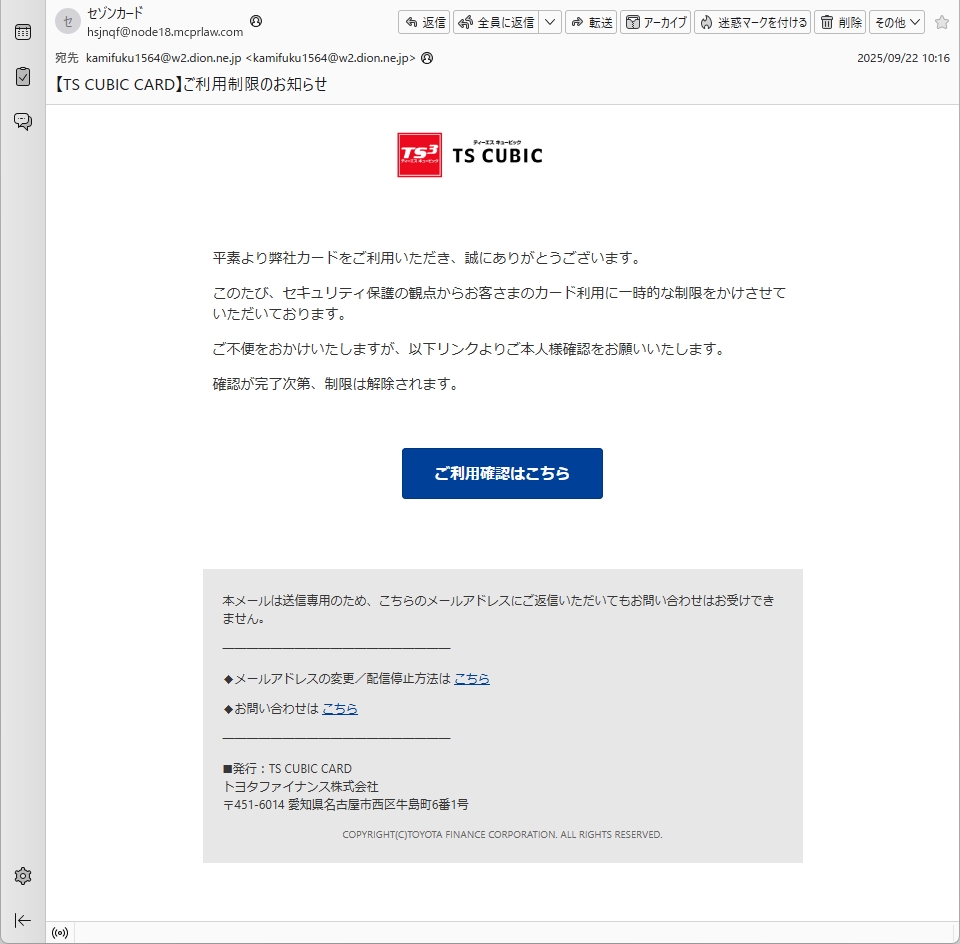Viewport: 960px width, 944px height.
Task: Open settings gear in left sidebar
Action: coord(22,876)
